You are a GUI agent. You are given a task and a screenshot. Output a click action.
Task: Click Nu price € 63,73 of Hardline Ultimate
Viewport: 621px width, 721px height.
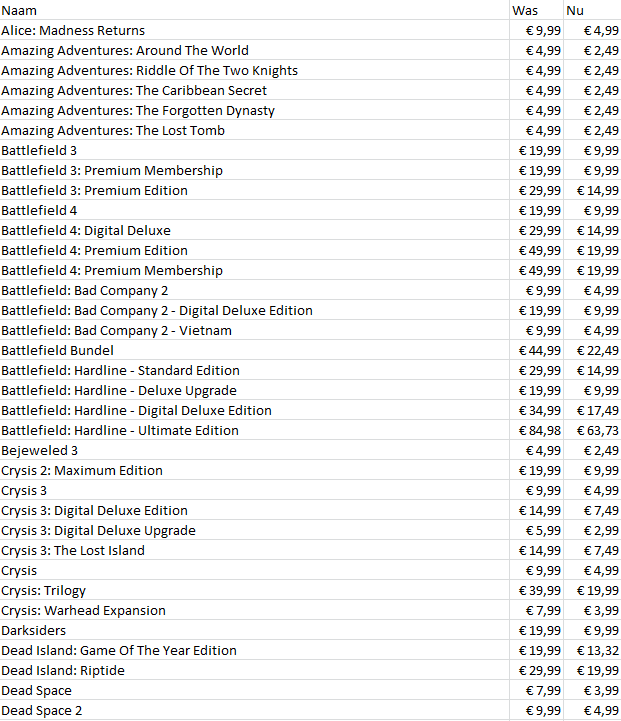tap(593, 430)
